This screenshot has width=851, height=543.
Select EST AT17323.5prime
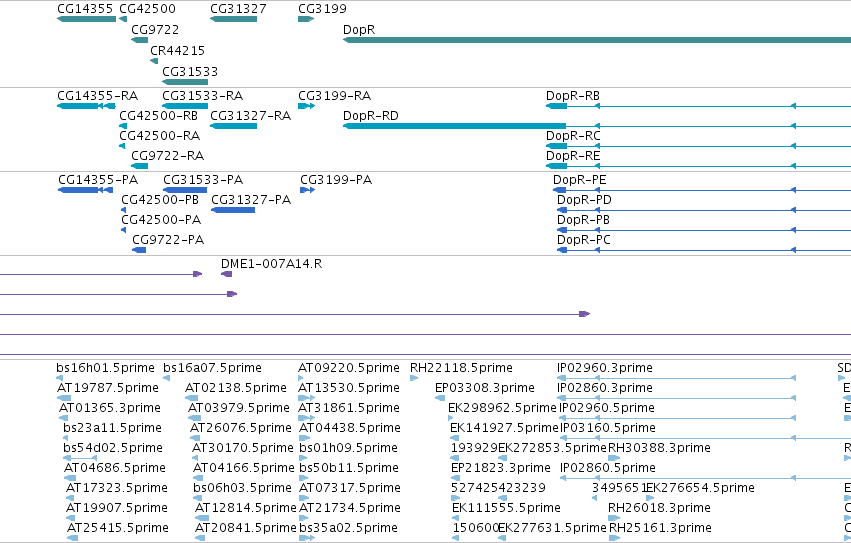[x=72, y=499]
